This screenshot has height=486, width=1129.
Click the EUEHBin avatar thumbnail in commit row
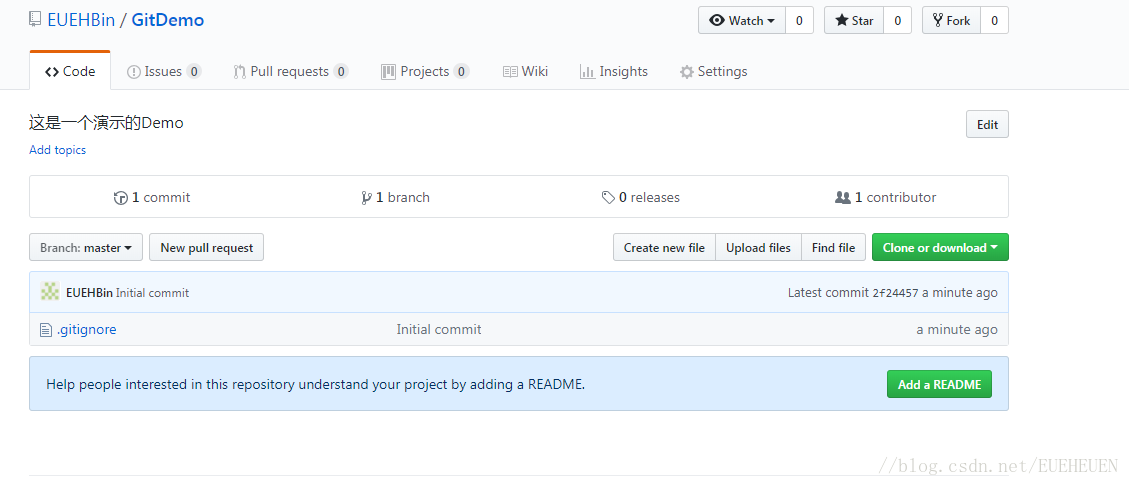tap(50, 292)
